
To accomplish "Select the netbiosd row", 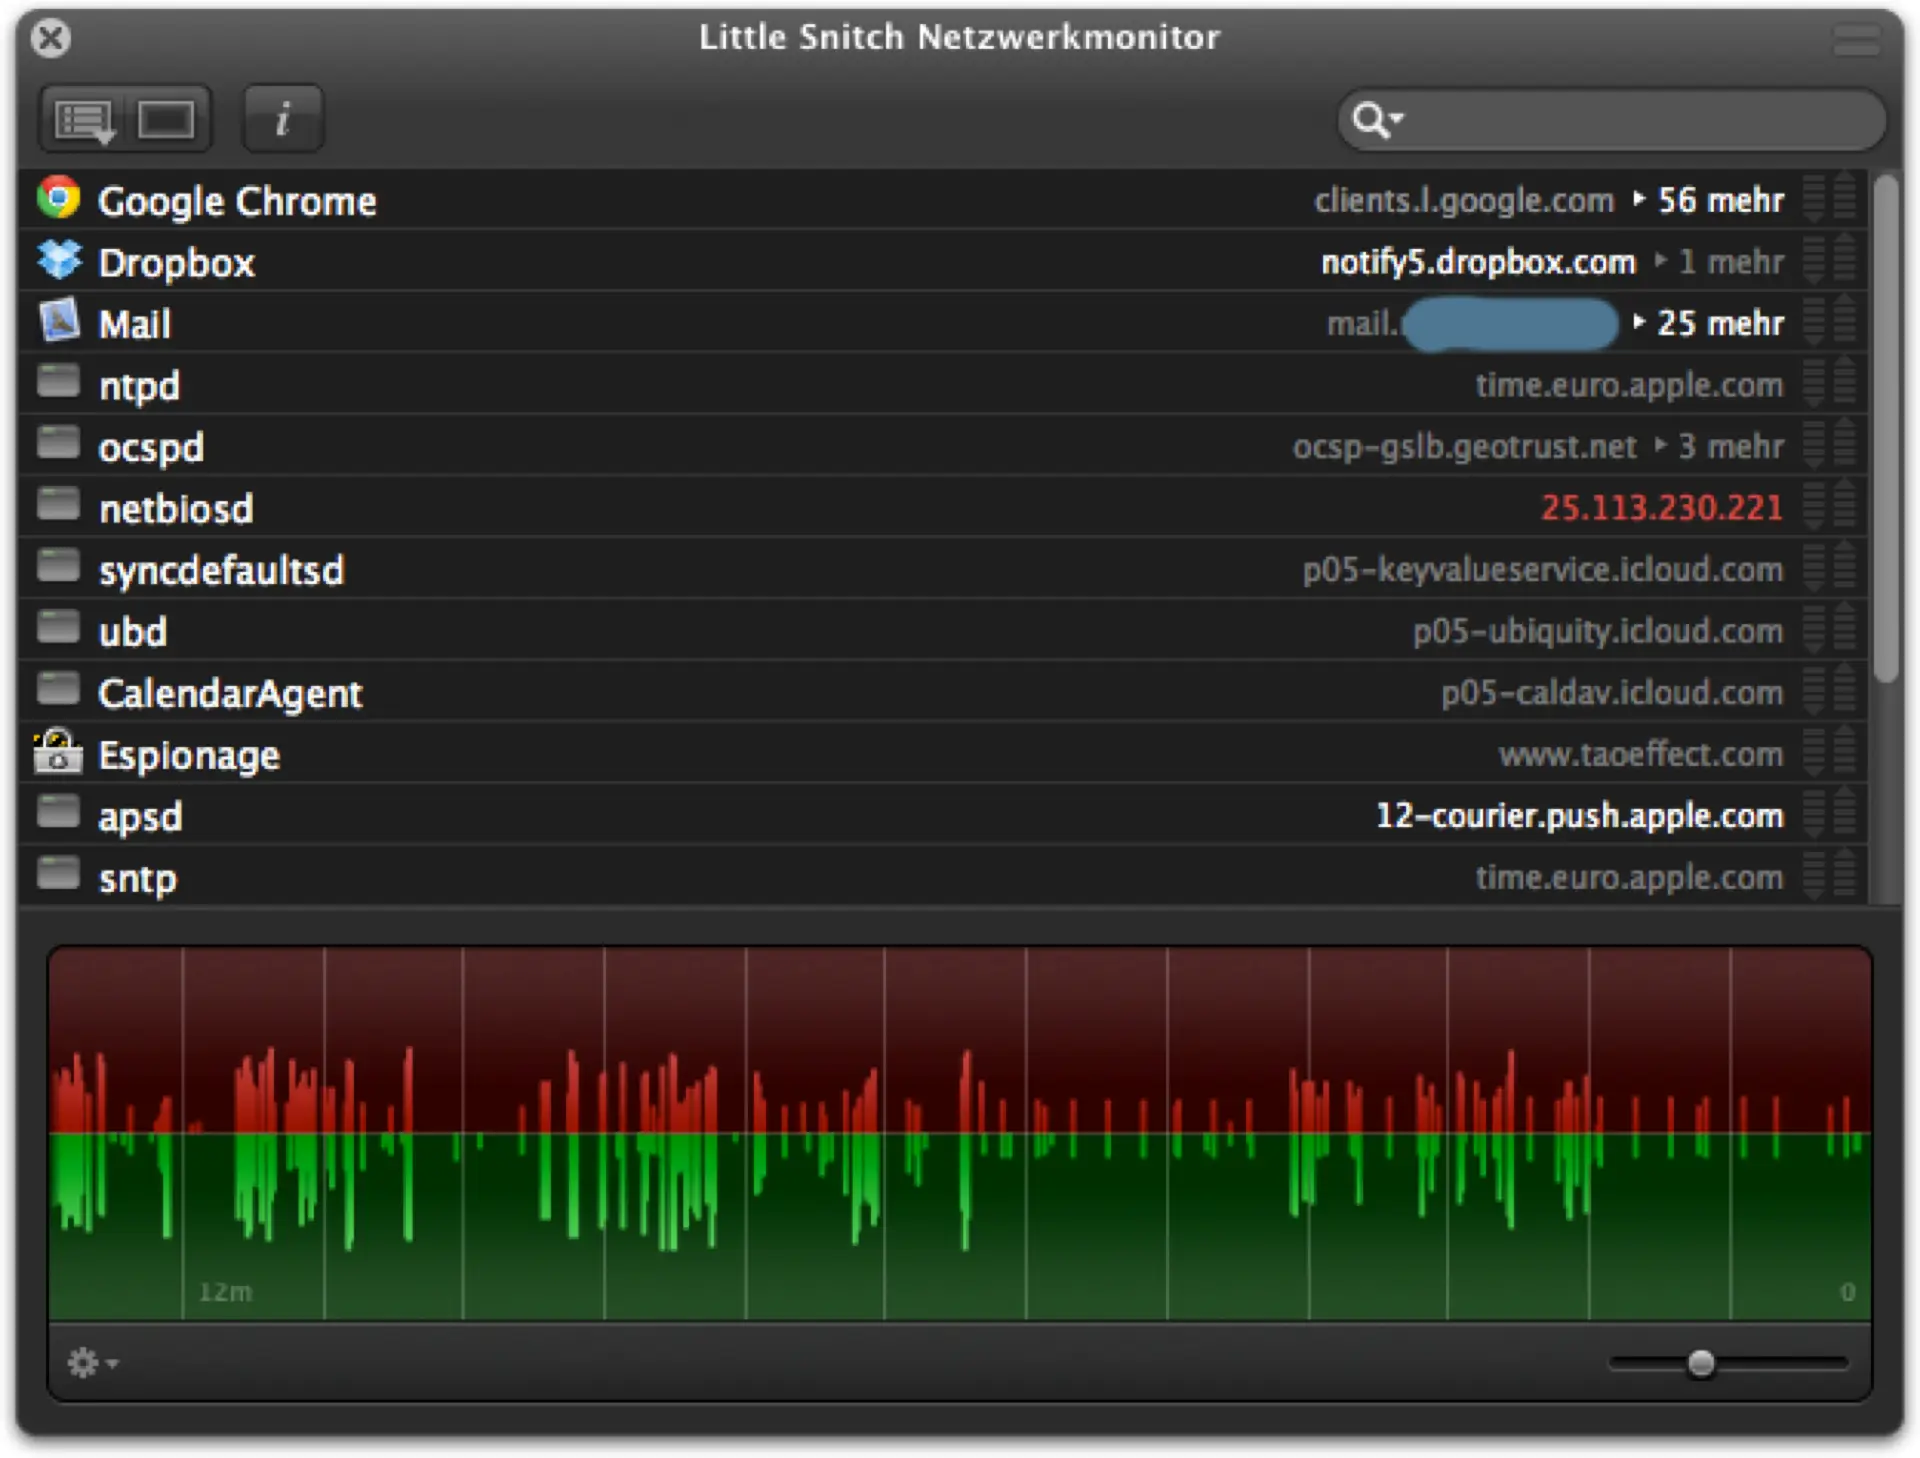I will point(176,509).
